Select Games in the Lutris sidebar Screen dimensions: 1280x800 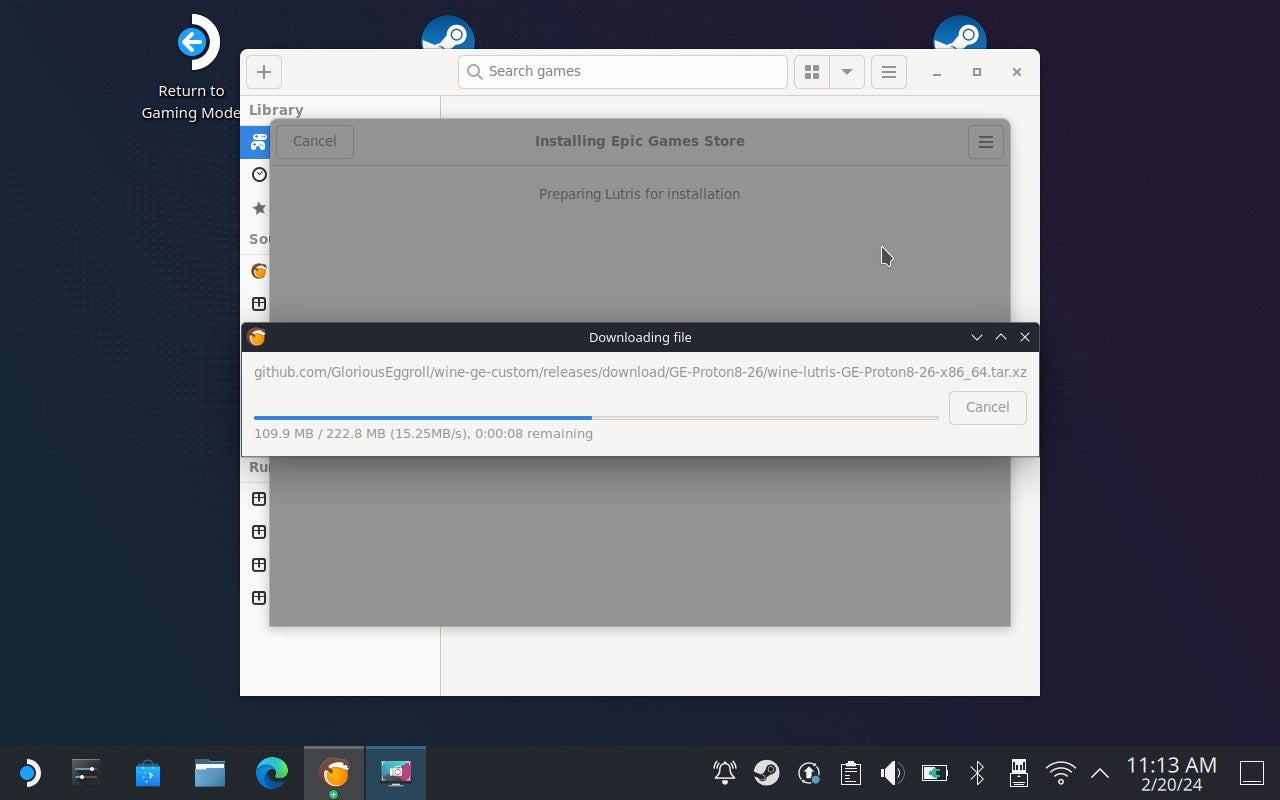pos(258,141)
